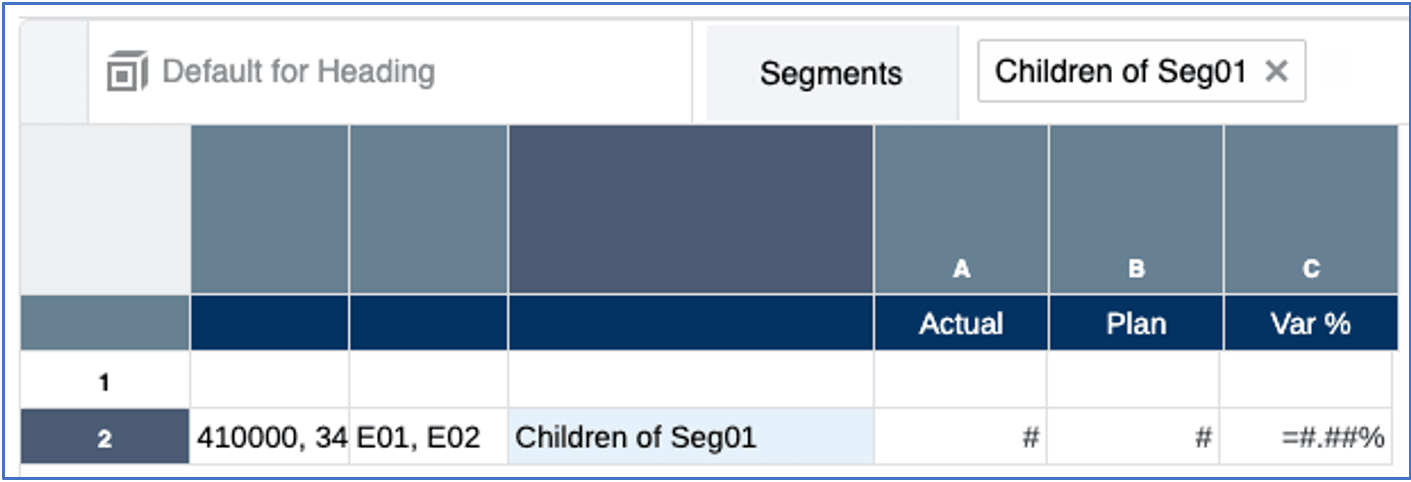1411x482 pixels.
Task: Select column B header
Action: (1135, 268)
